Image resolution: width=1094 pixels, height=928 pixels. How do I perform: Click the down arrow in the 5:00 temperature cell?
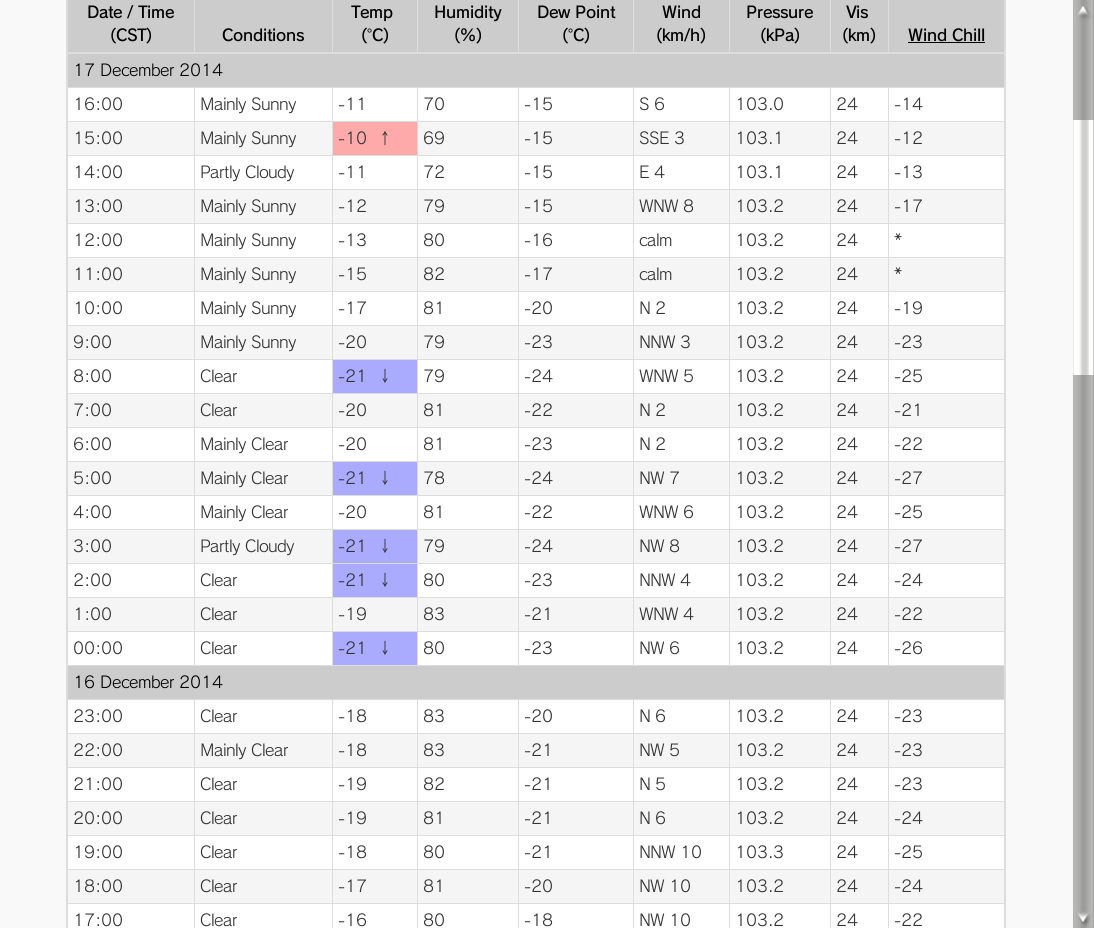pyautogui.click(x=384, y=478)
